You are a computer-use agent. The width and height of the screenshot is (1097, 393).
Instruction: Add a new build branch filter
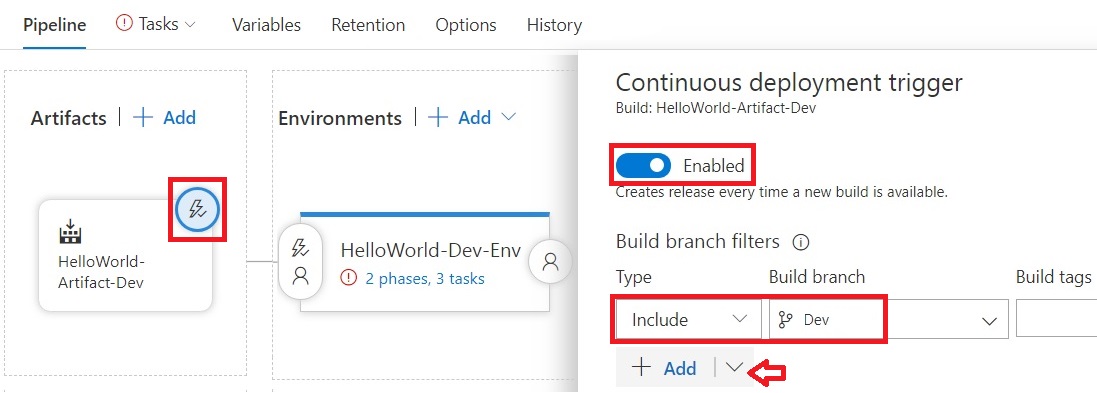[x=665, y=368]
